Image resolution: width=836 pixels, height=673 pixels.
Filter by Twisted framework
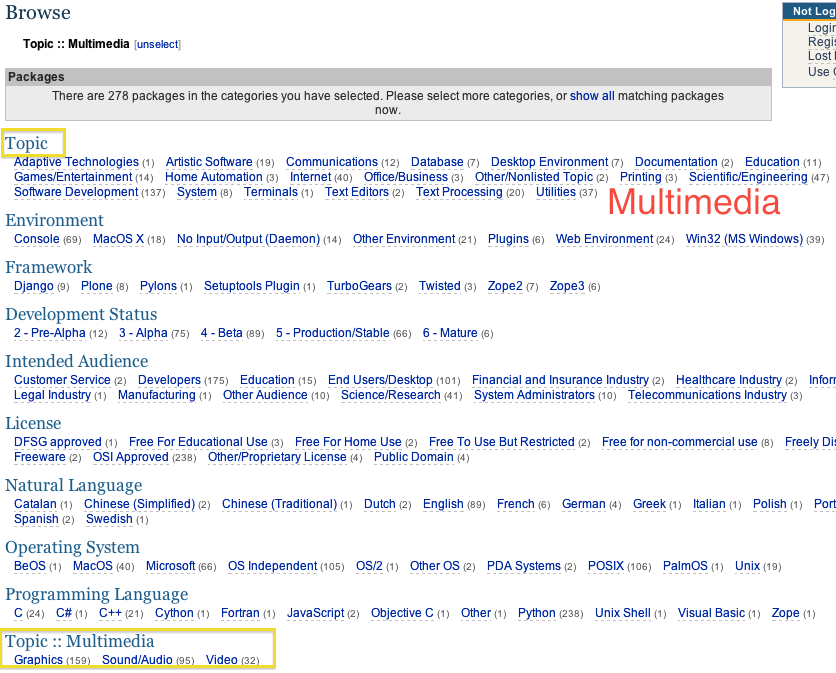pyautogui.click(x=439, y=286)
